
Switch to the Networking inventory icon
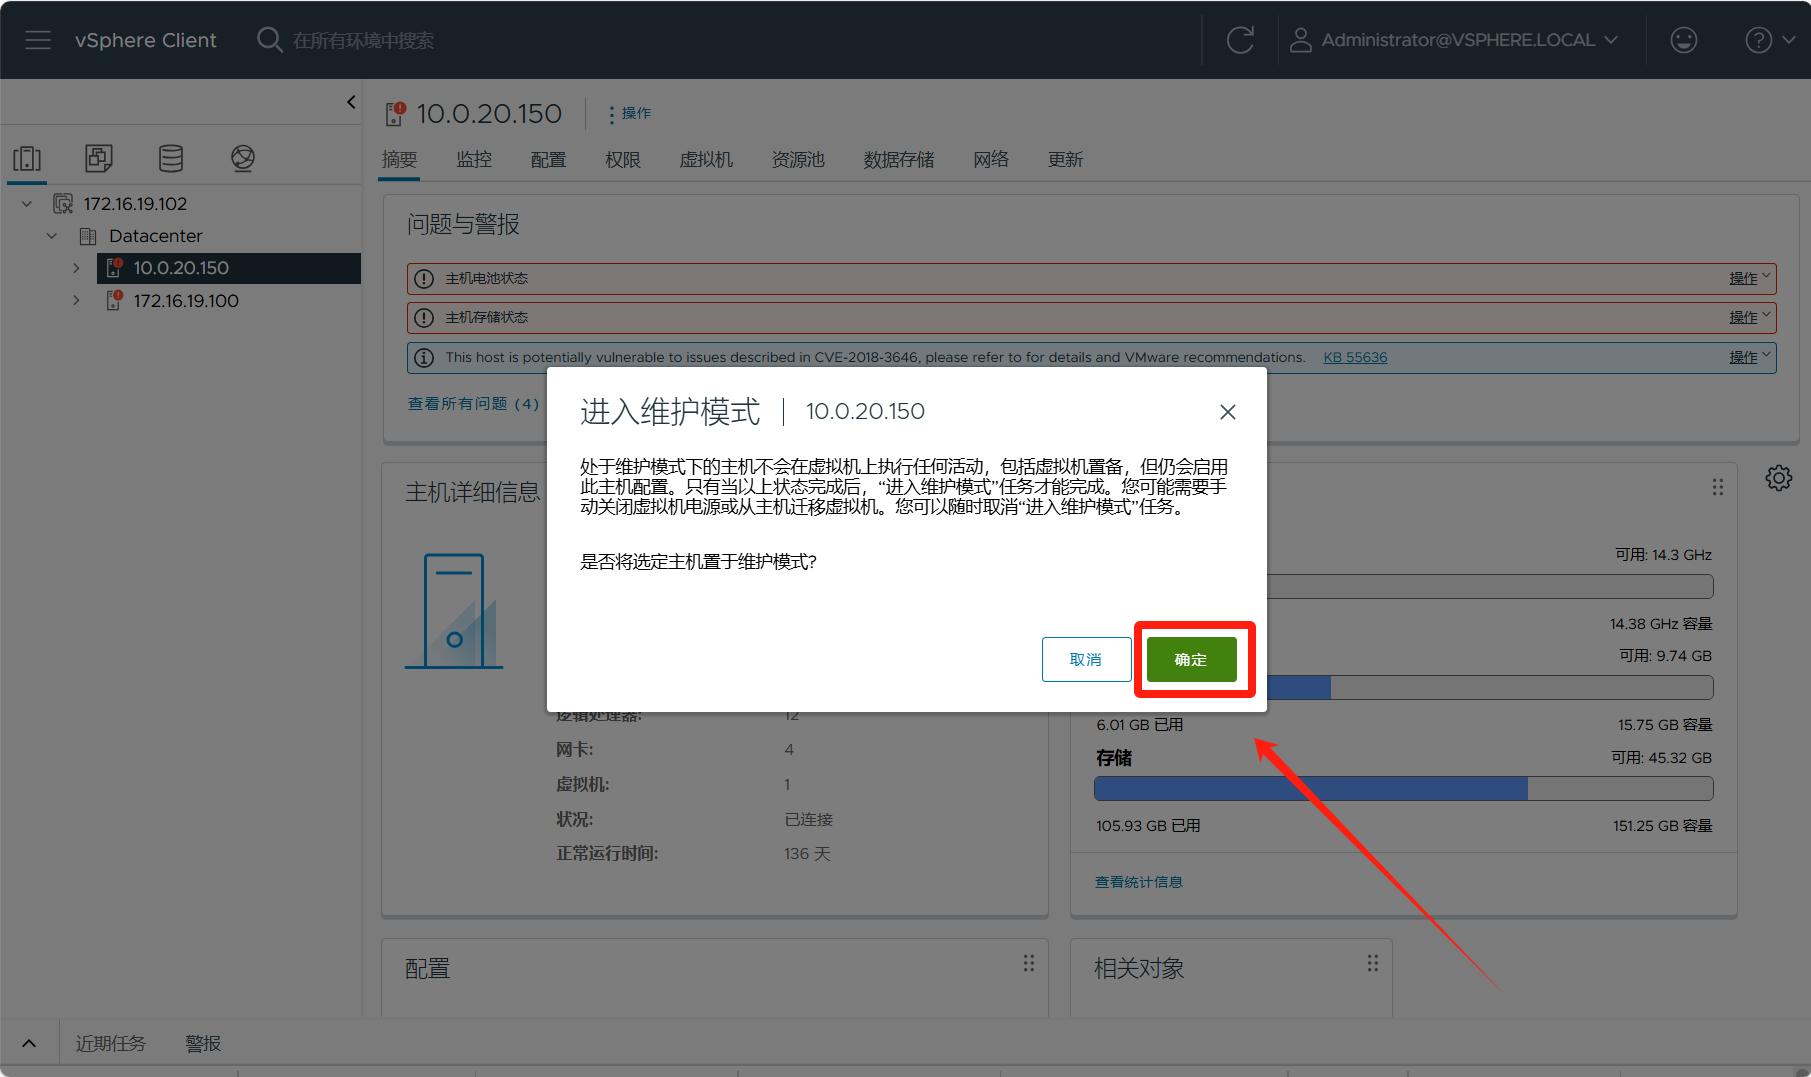tap(243, 158)
